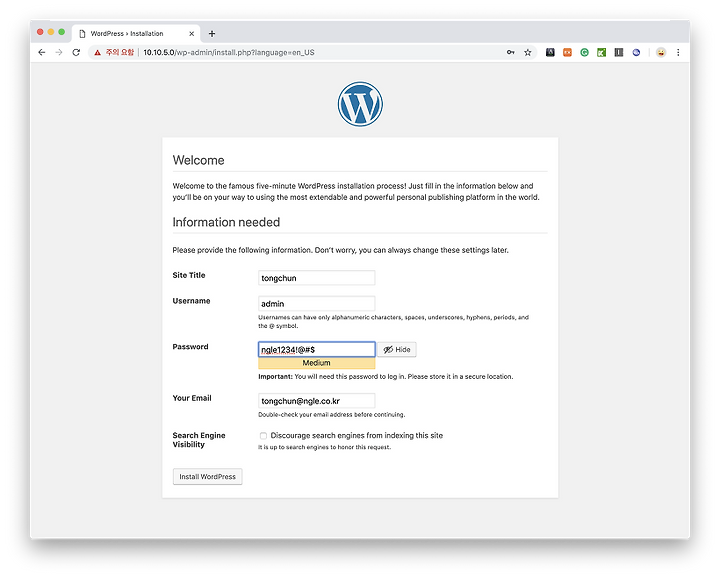Screen dimensions: 720x578
Task: Select the WordPress › Installation tab
Action: (136, 34)
